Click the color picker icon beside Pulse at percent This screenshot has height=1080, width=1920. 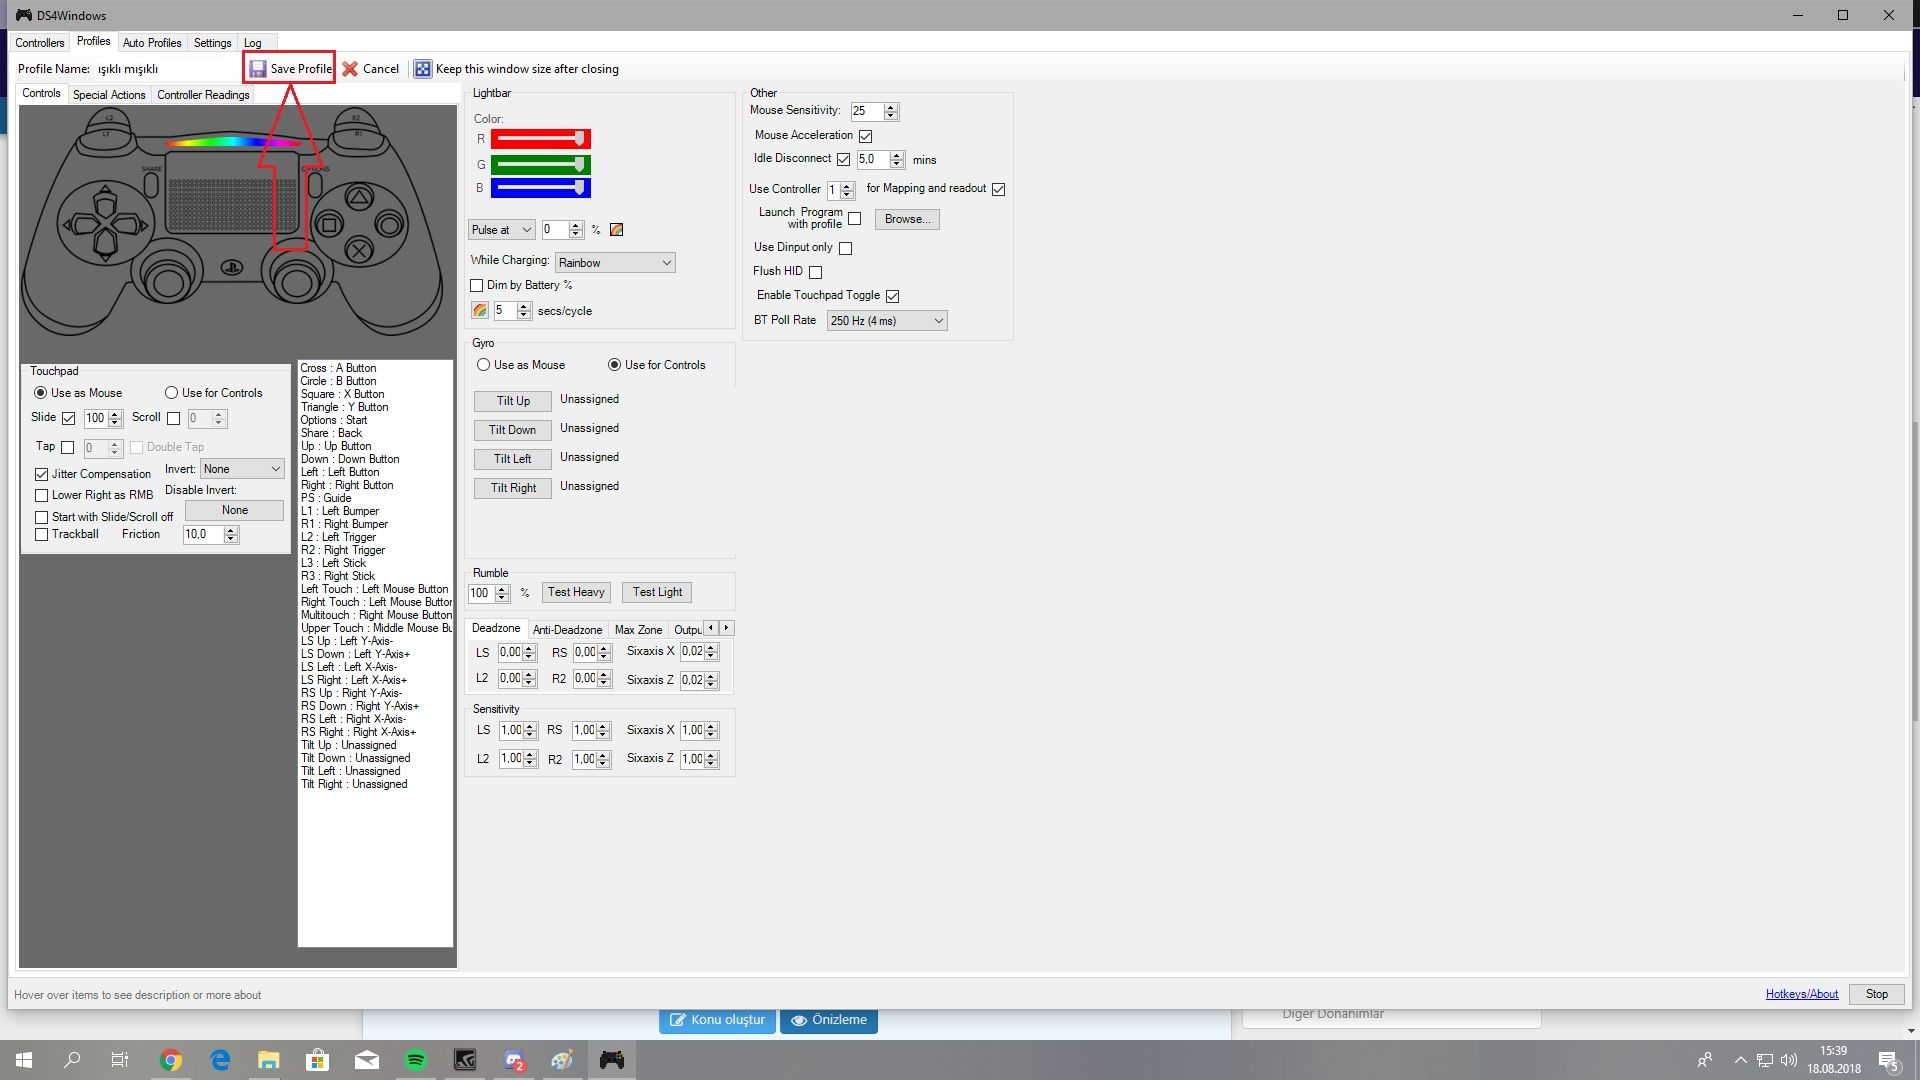pos(617,230)
